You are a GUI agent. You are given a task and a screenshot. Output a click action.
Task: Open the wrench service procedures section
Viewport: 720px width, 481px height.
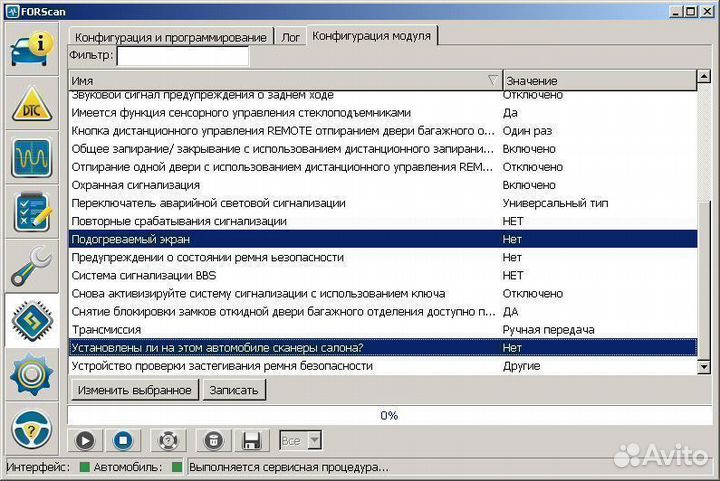32,266
